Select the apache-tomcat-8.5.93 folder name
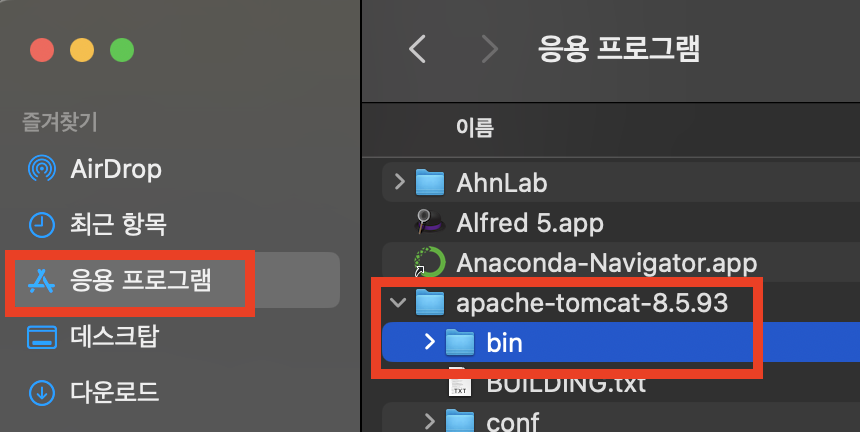Image resolution: width=860 pixels, height=432 pixels. [592, 303]
